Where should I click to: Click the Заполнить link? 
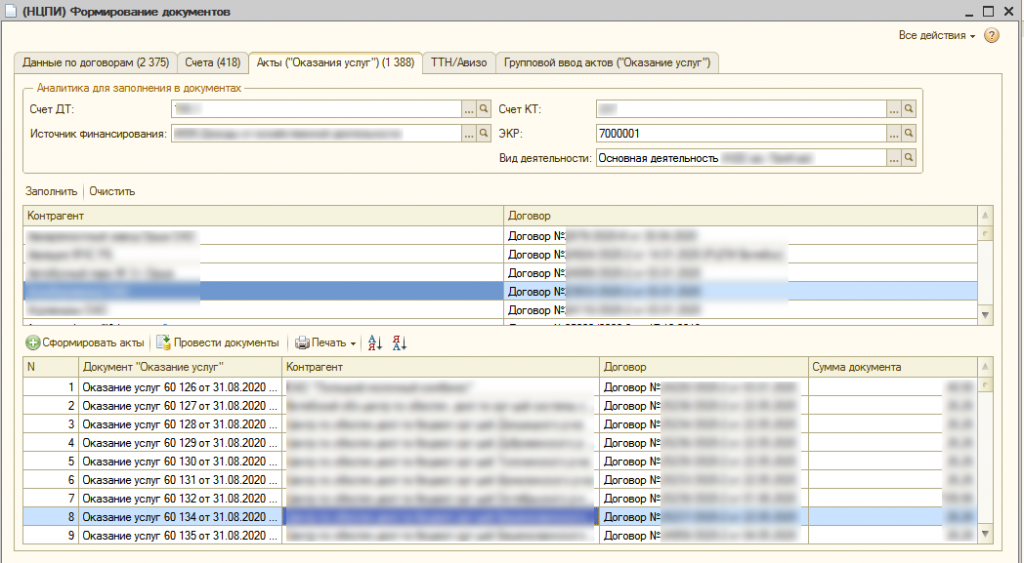pos(51,191)
